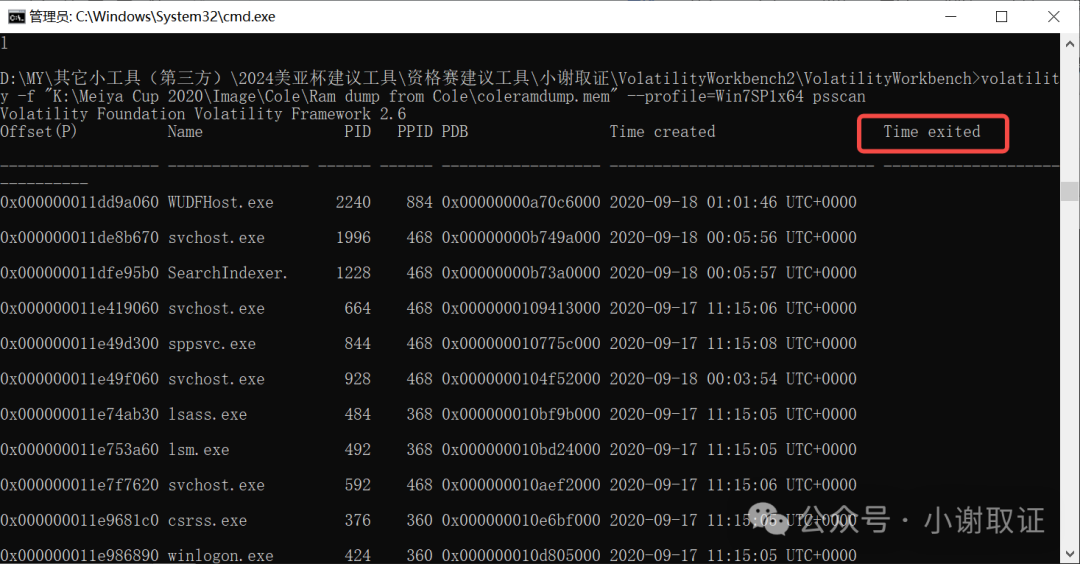Click PDB value '0x000000010d805000'
This screenshot has width=1080, height=564.
[521, 555]
